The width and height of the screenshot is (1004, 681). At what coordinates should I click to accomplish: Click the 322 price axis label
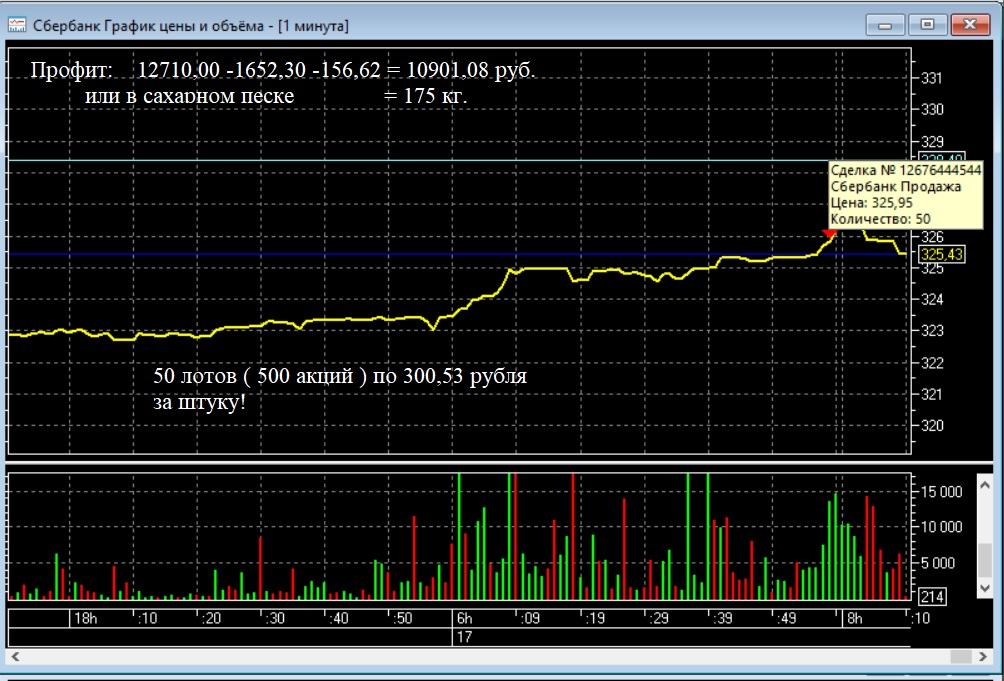coord(932,363)
